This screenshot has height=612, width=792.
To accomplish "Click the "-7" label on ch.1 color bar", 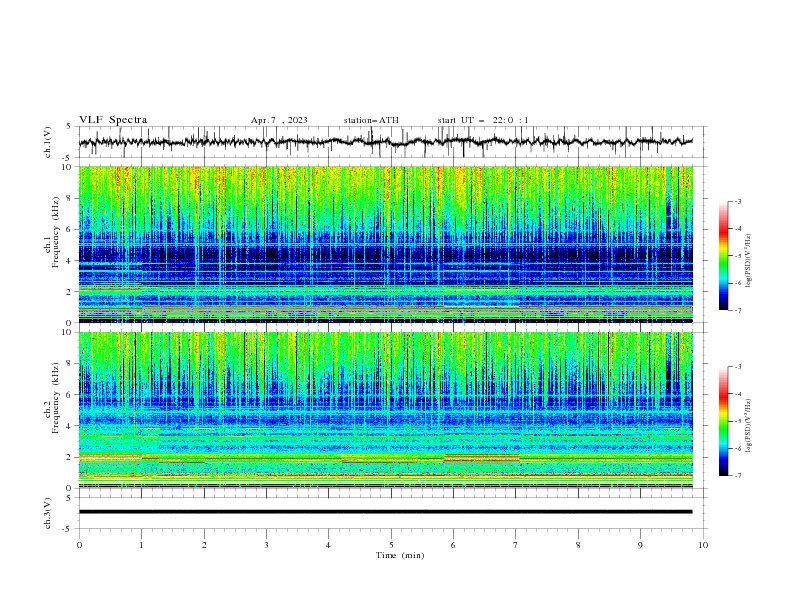I will pyautogui.click(x=737, y=310).
